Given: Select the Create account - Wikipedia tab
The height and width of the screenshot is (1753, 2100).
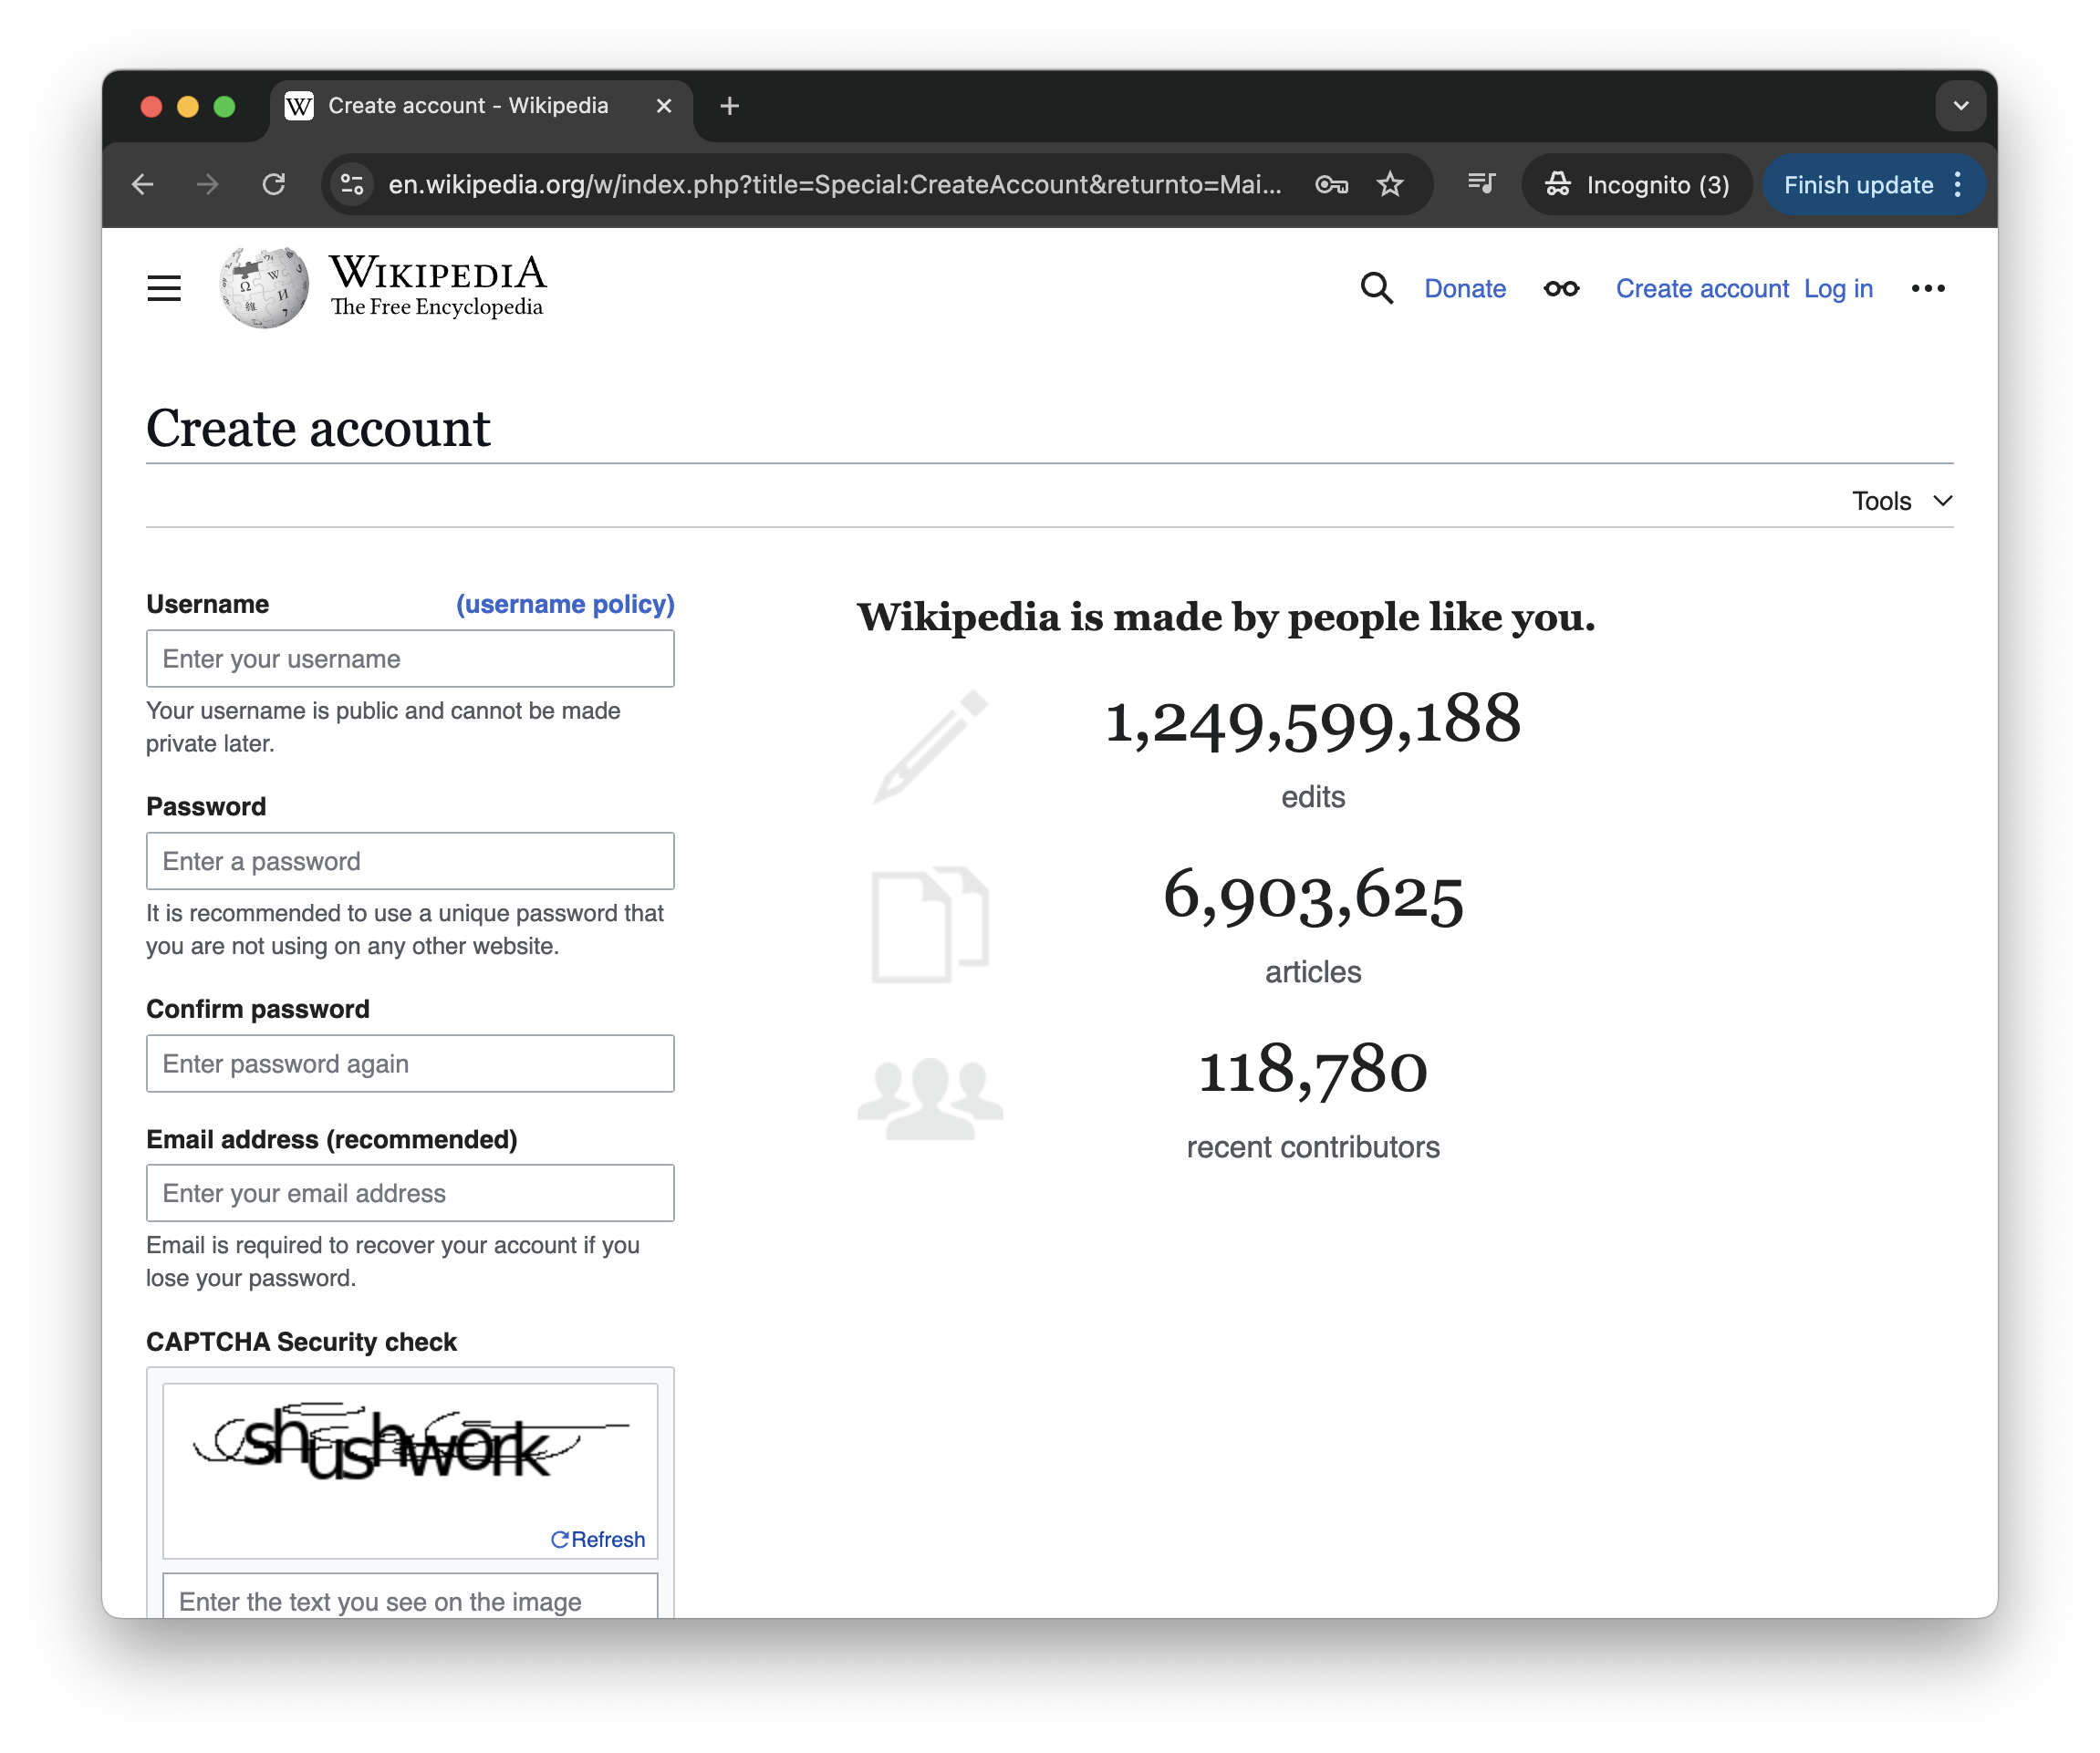Looking at the screenshot, I should (481, 106).
